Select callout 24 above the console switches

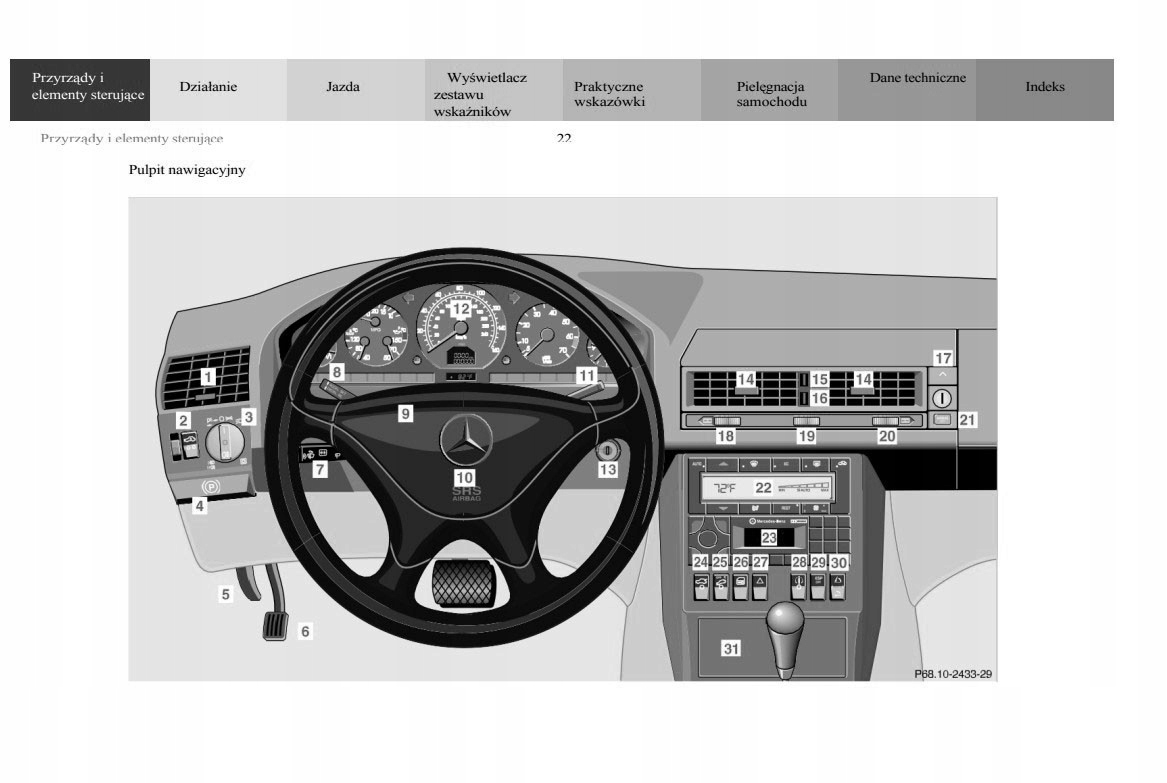click(700, 562)
